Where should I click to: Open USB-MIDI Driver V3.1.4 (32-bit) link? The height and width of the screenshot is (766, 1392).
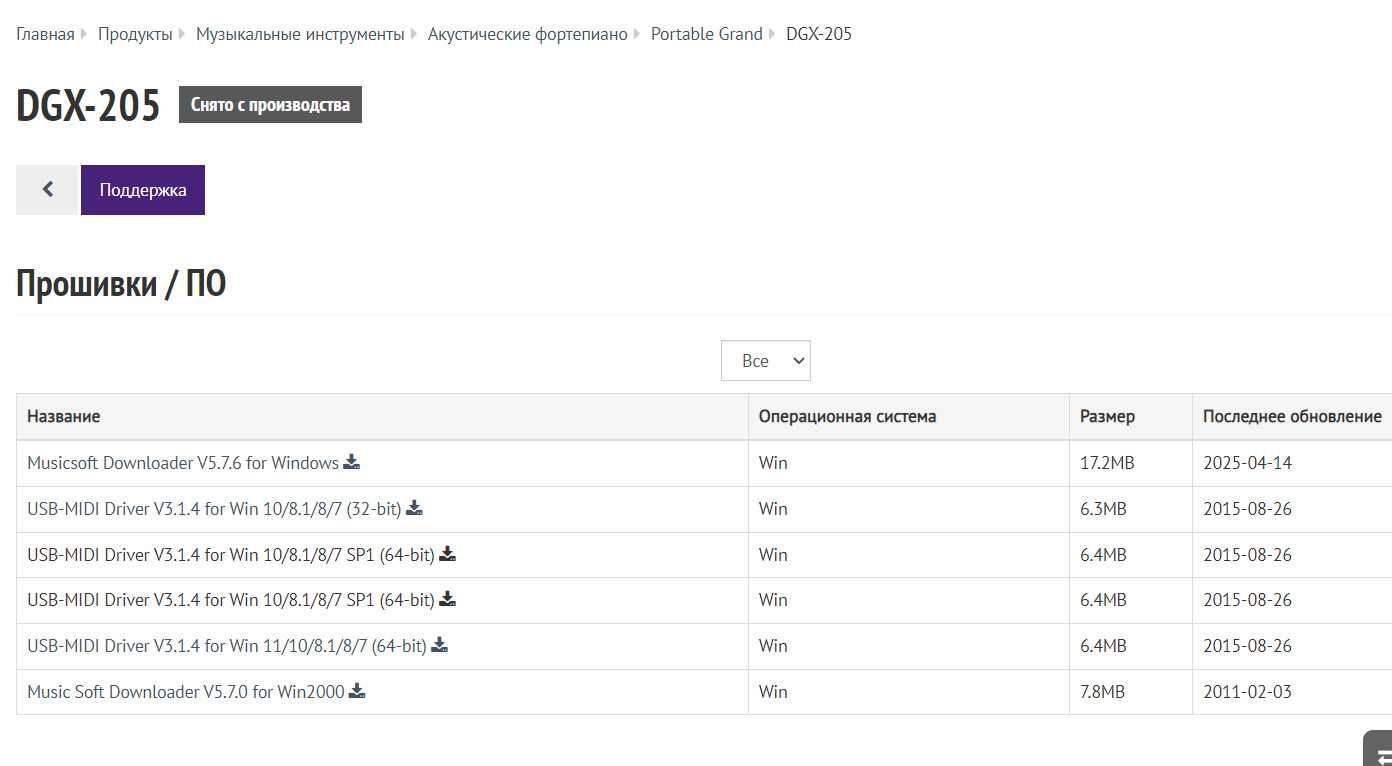coord(214,509)
